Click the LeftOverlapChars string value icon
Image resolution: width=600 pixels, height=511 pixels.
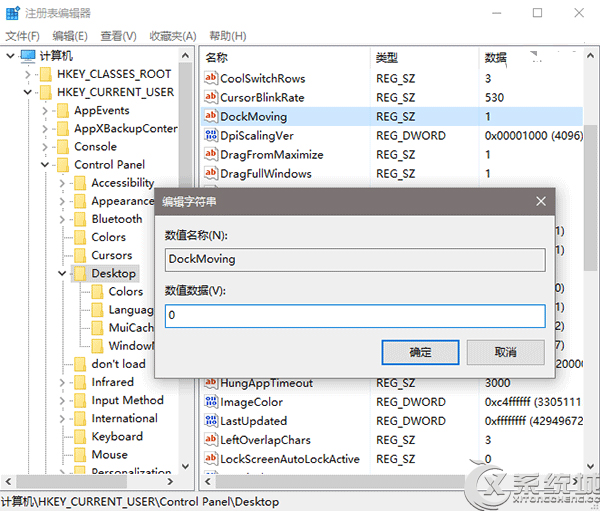coord(211,440)
